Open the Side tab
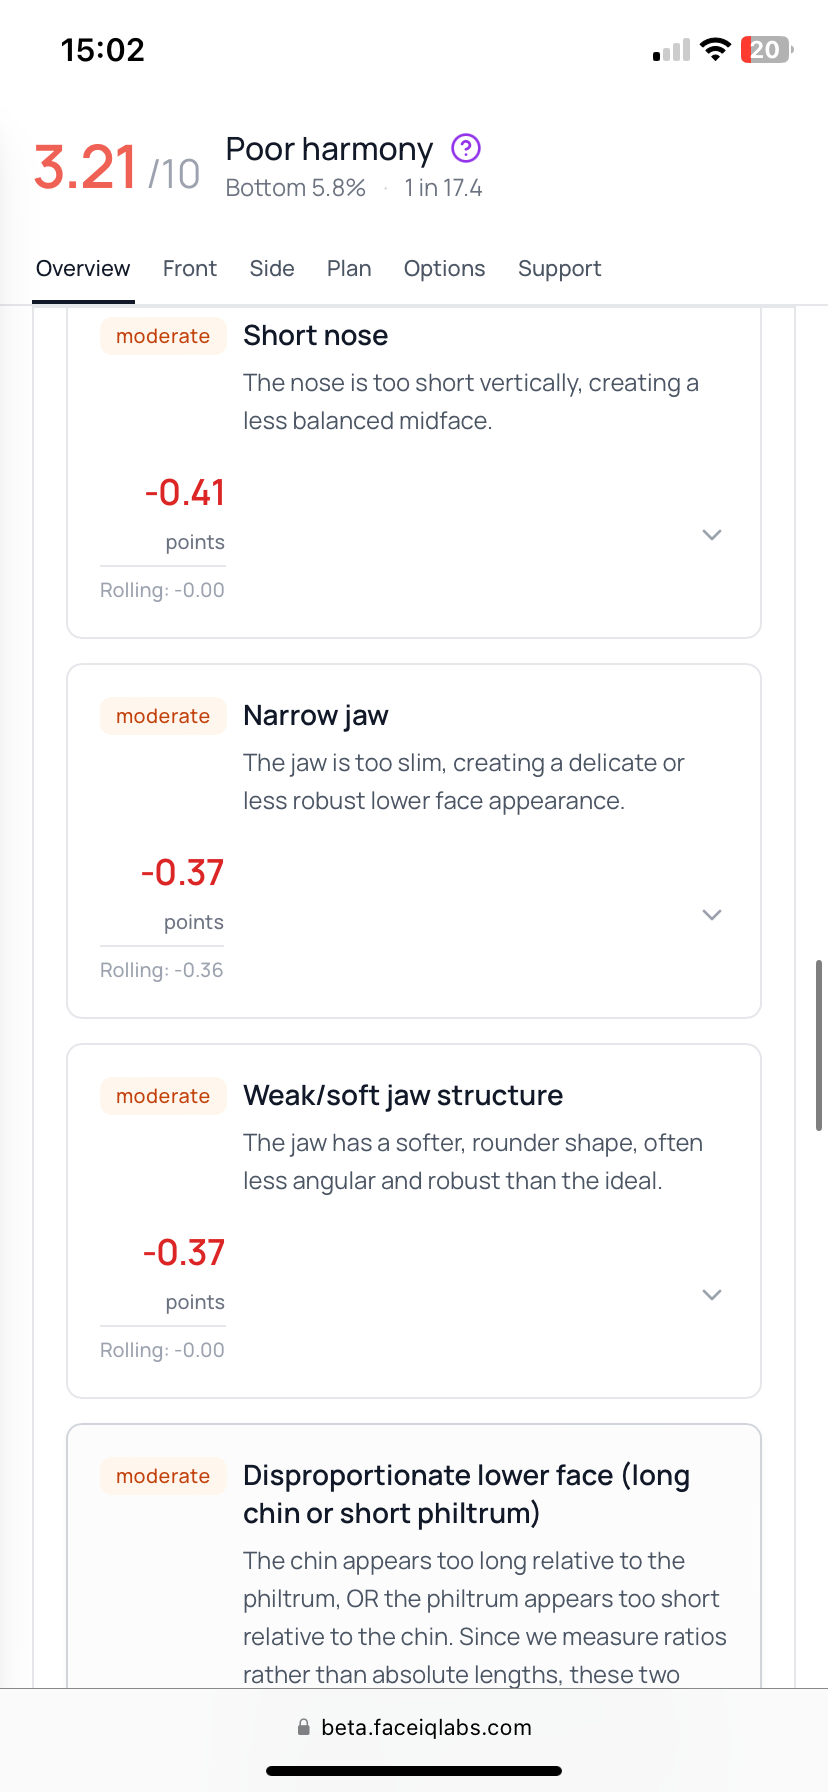 [272, 269]
